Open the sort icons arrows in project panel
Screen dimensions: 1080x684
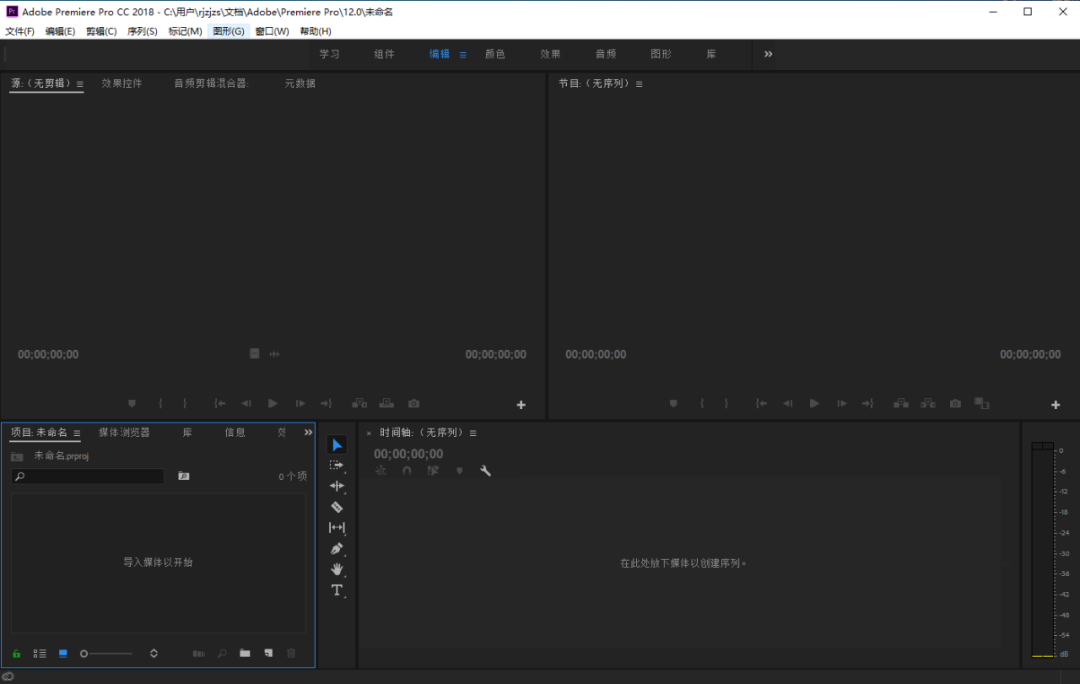(x=154, y=653)
